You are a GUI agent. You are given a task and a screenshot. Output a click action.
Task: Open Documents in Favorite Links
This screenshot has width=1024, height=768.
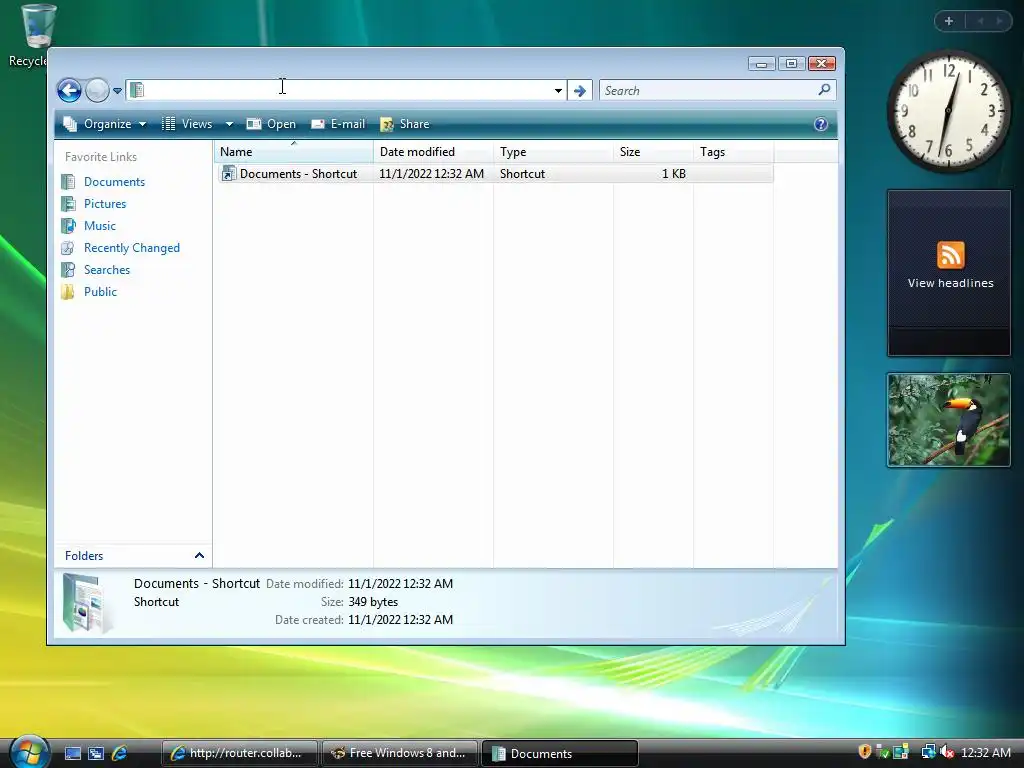tap(114, 182)
